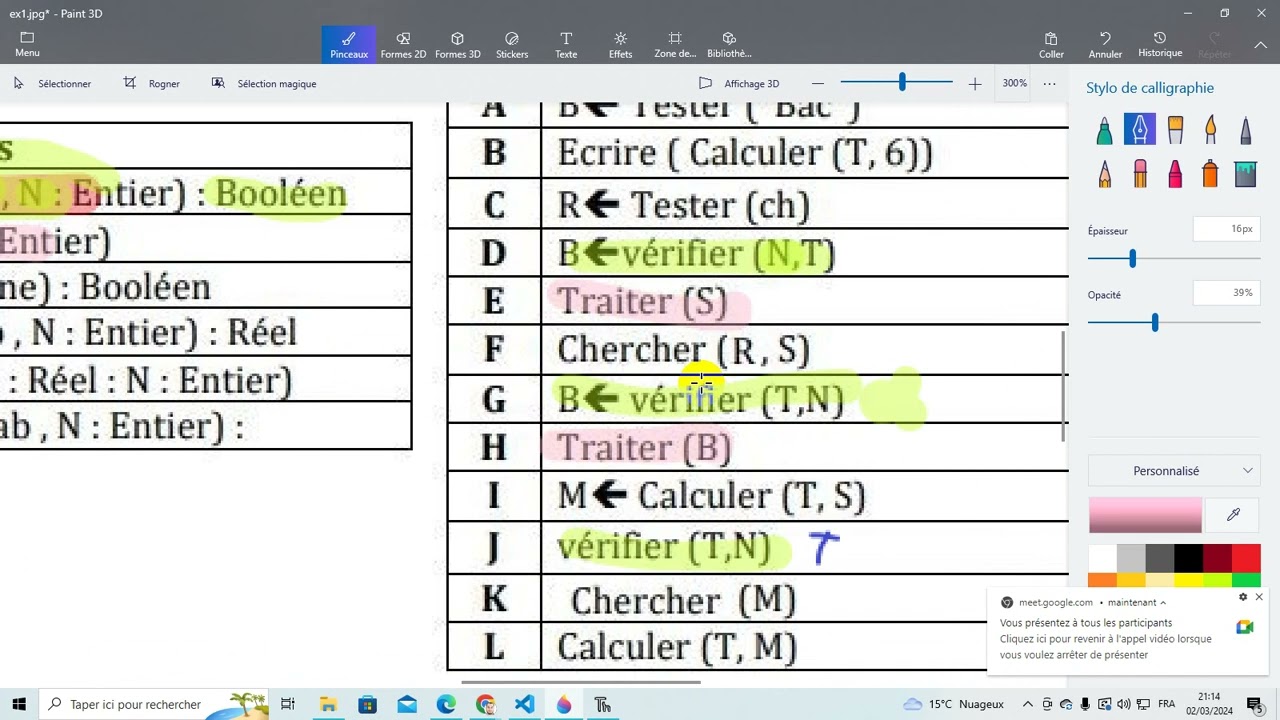Click the zoom slider handle

click(902, 83)
